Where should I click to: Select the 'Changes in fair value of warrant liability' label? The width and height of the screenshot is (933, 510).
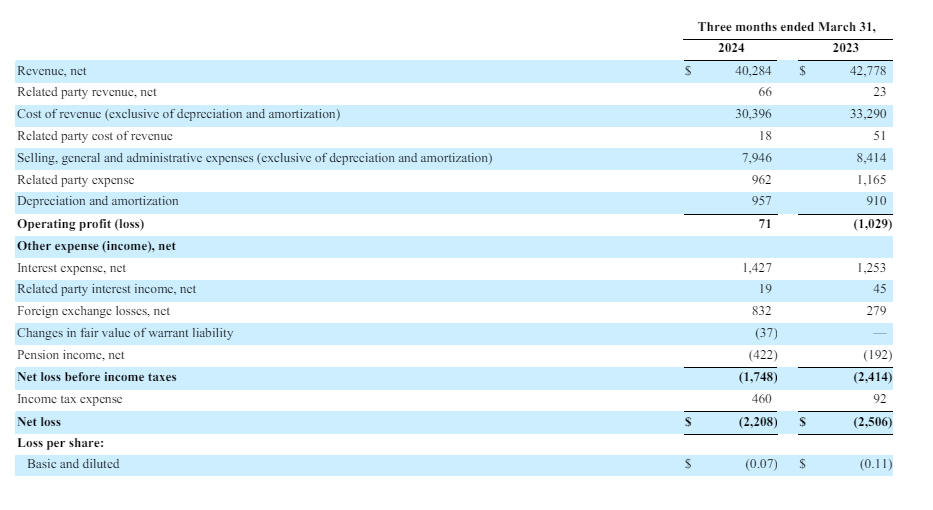[125, 333]
